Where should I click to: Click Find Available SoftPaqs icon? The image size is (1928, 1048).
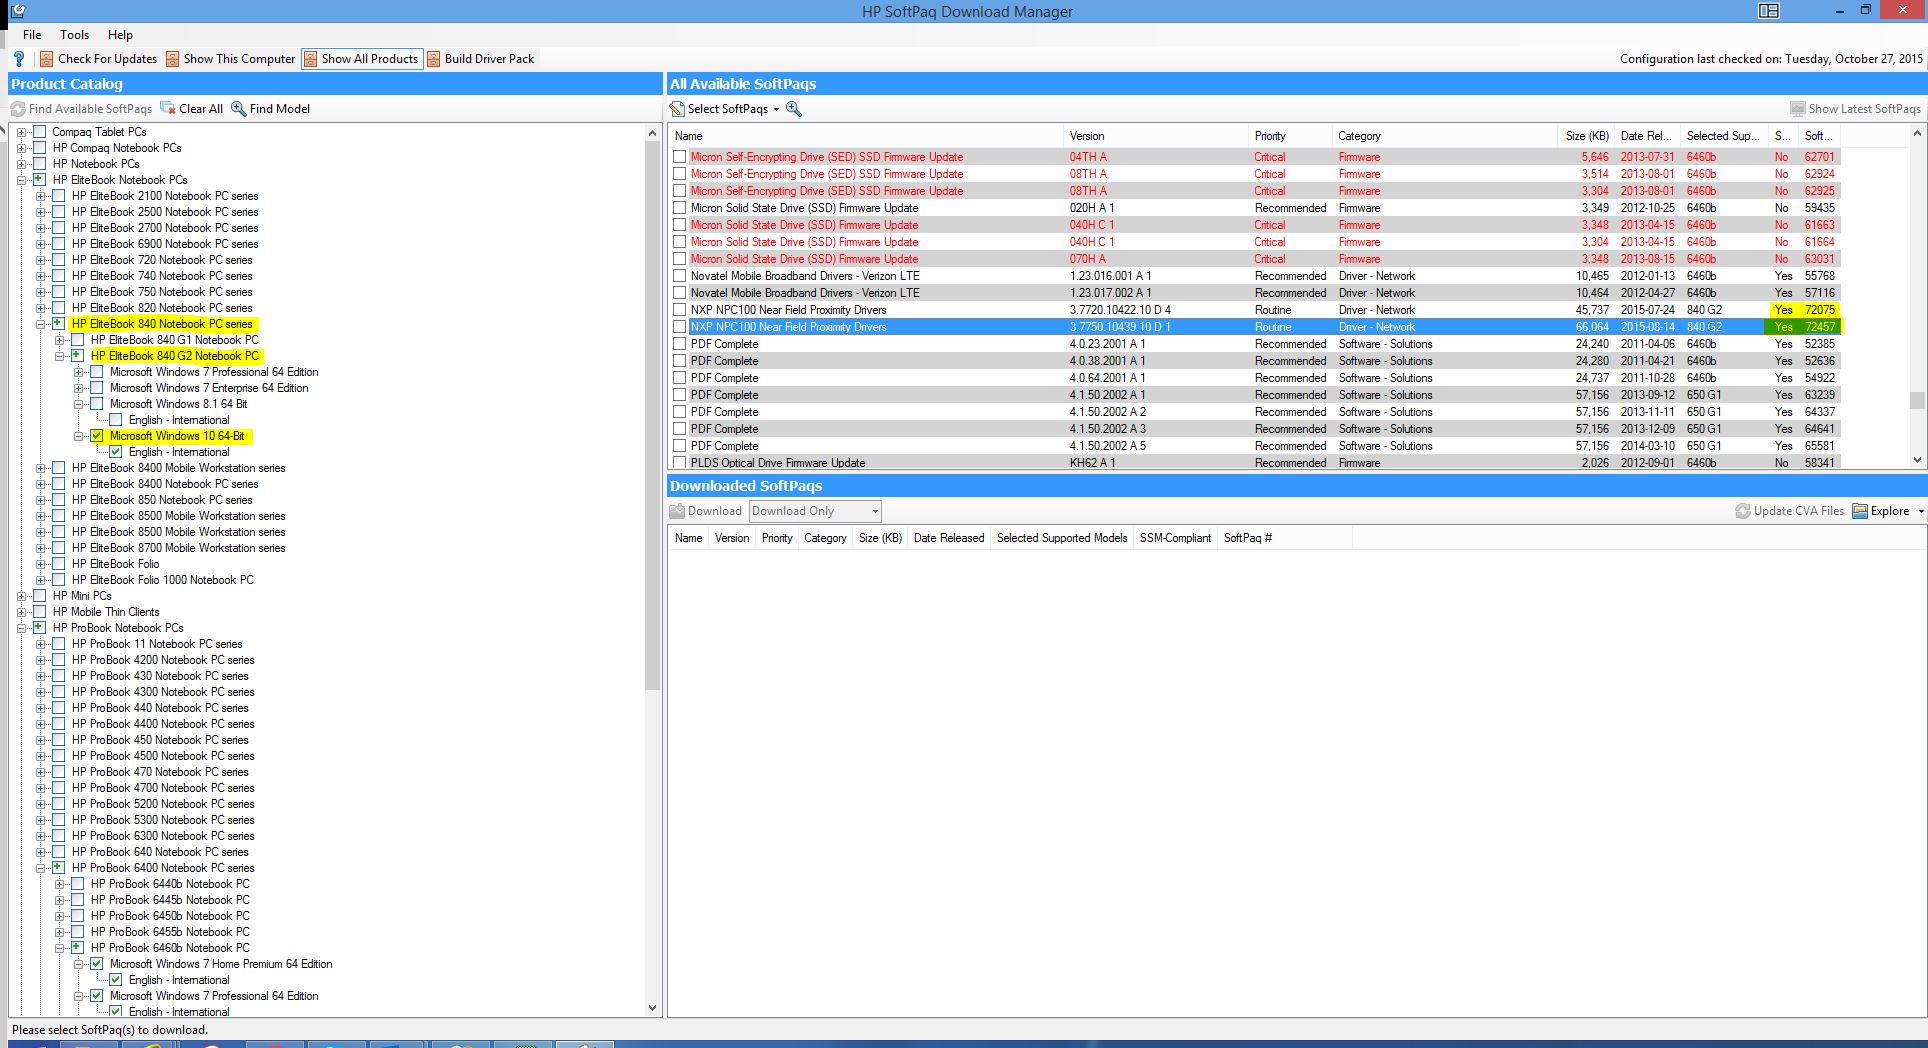(x=18, y=109)
